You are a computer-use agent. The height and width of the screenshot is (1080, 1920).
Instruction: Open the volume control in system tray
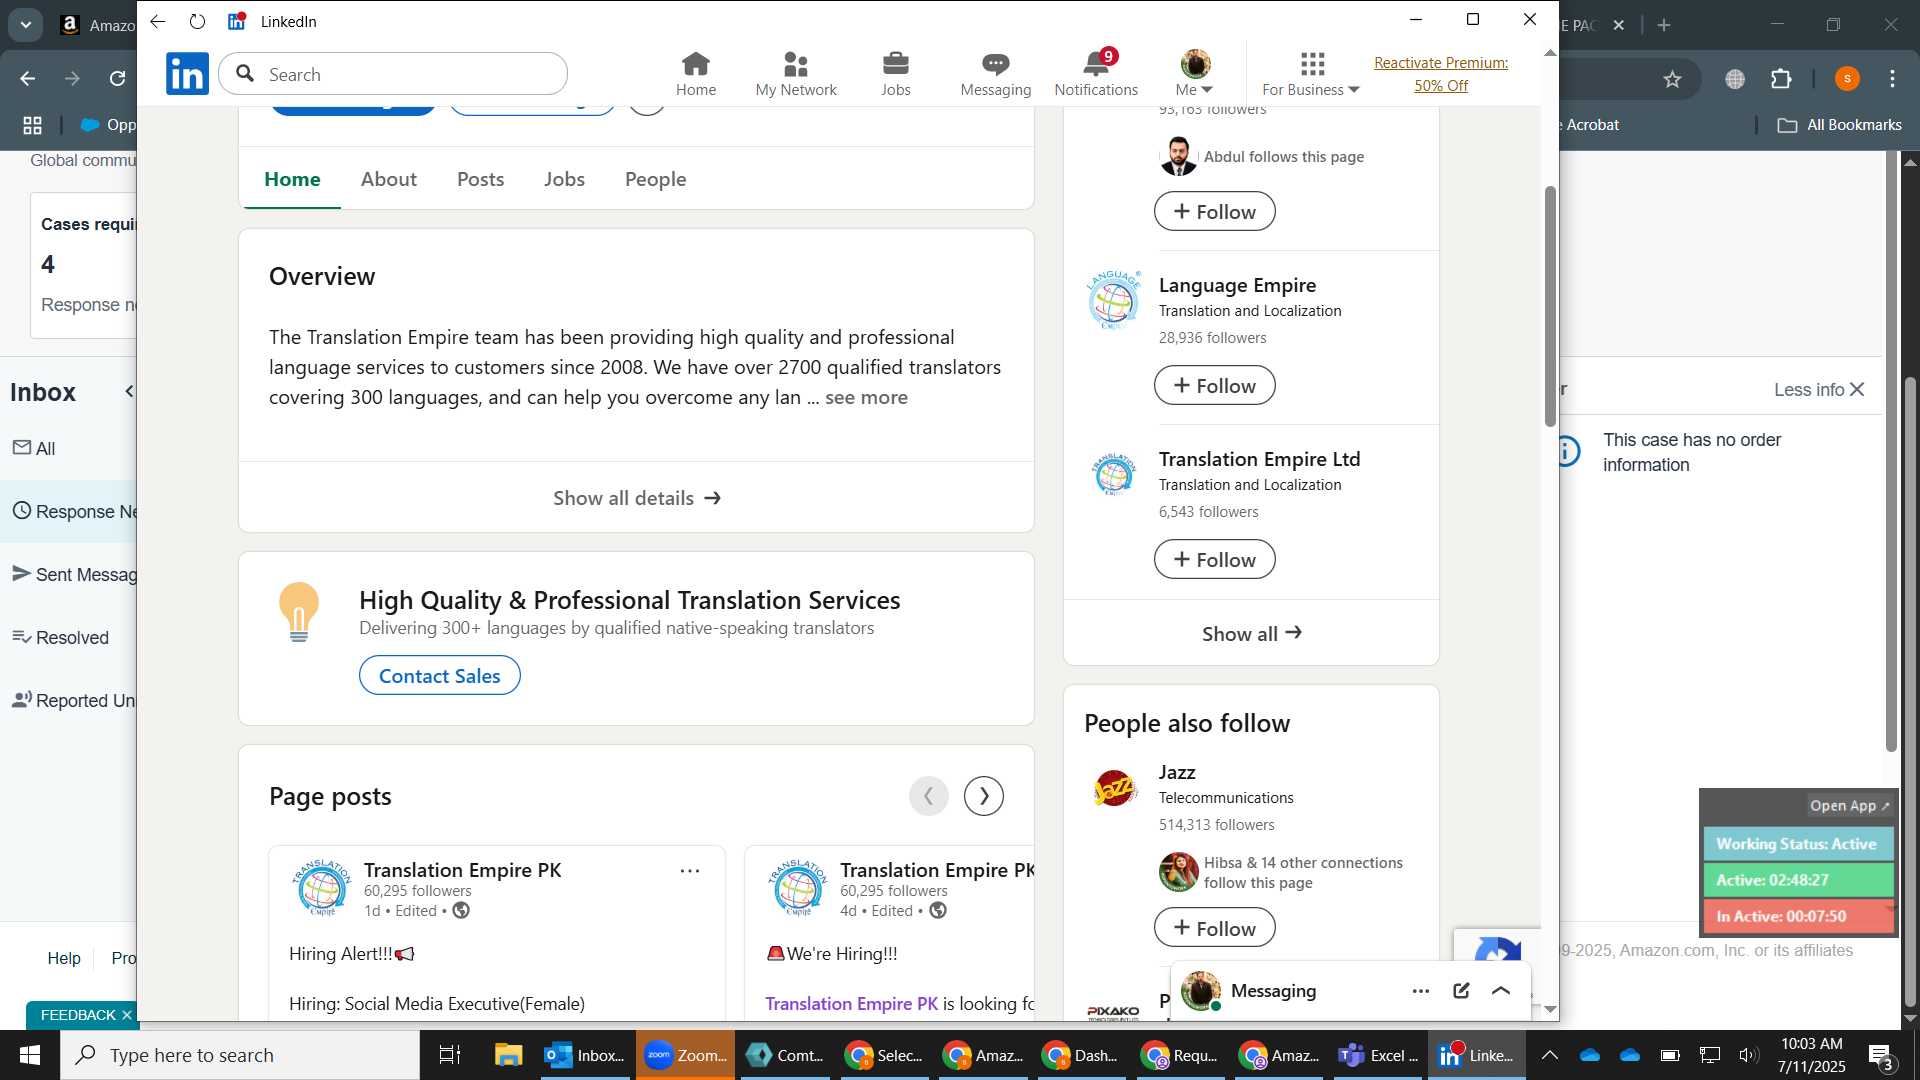tap(1749, 1055)
